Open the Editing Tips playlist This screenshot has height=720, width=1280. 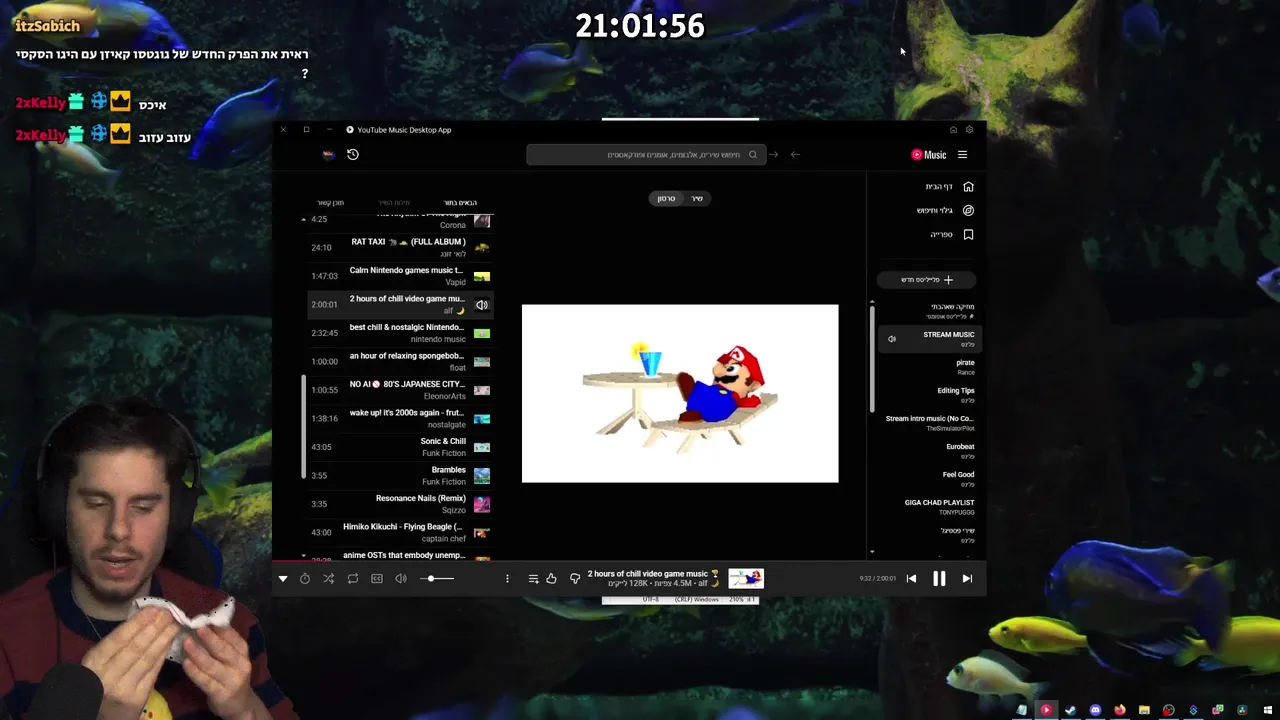(x=928, y=395)
